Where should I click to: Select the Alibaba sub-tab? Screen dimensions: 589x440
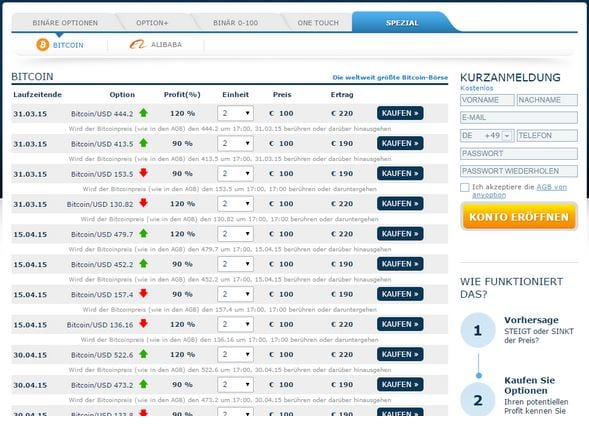tap(156, 44)
